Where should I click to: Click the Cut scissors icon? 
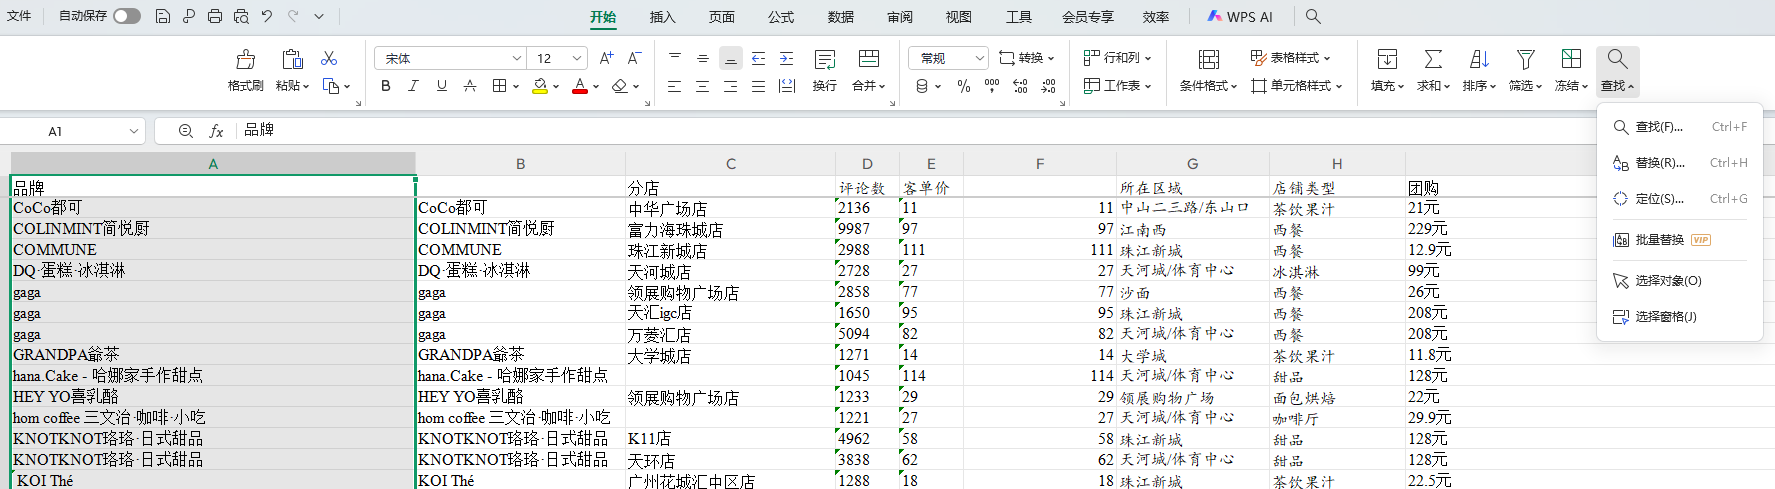(x=329, y=59)
